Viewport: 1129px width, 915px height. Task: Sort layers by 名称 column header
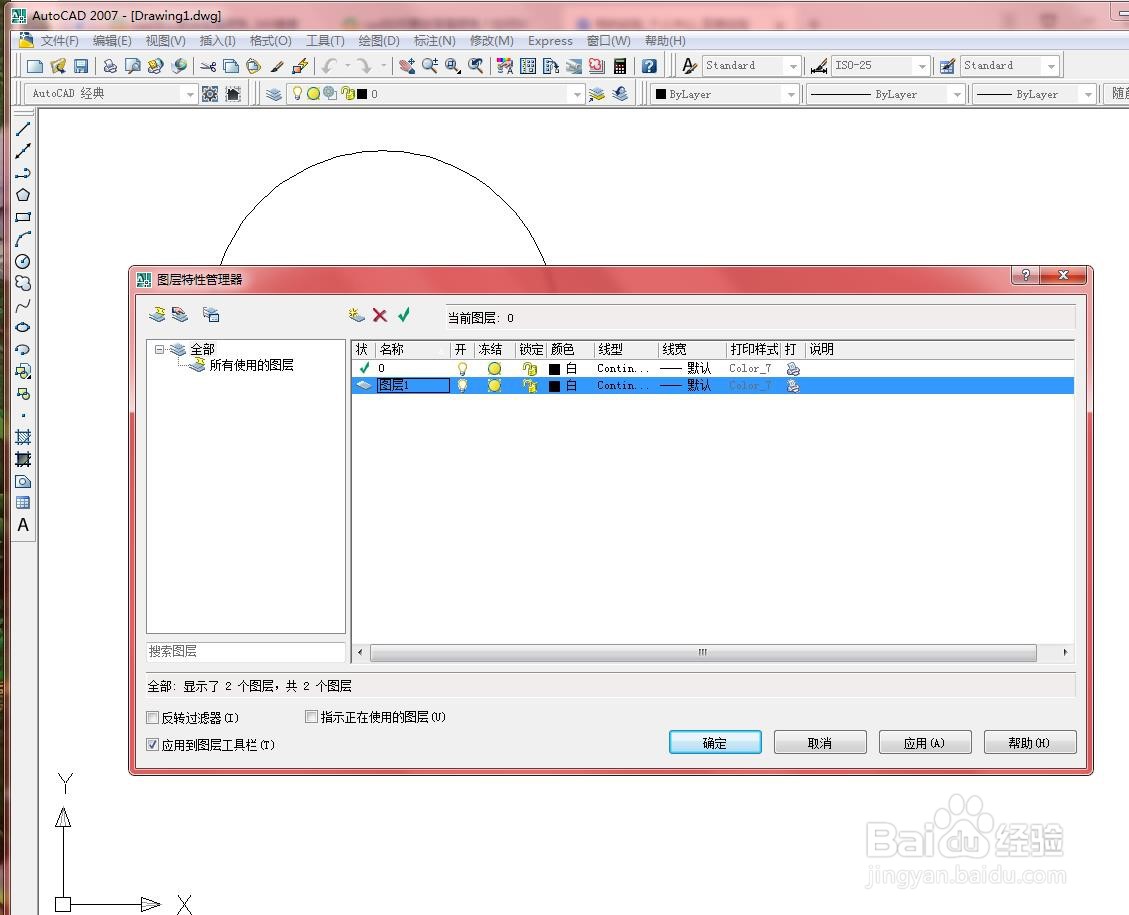[413, 350]
